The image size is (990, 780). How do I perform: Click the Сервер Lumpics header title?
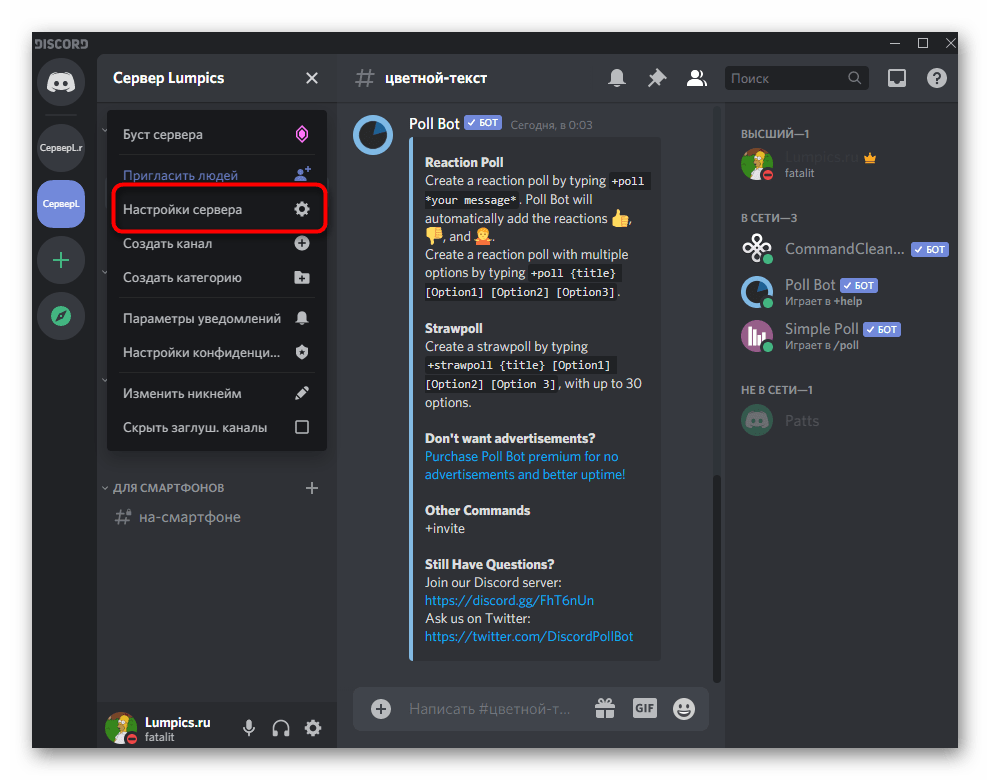pos(169,78)
